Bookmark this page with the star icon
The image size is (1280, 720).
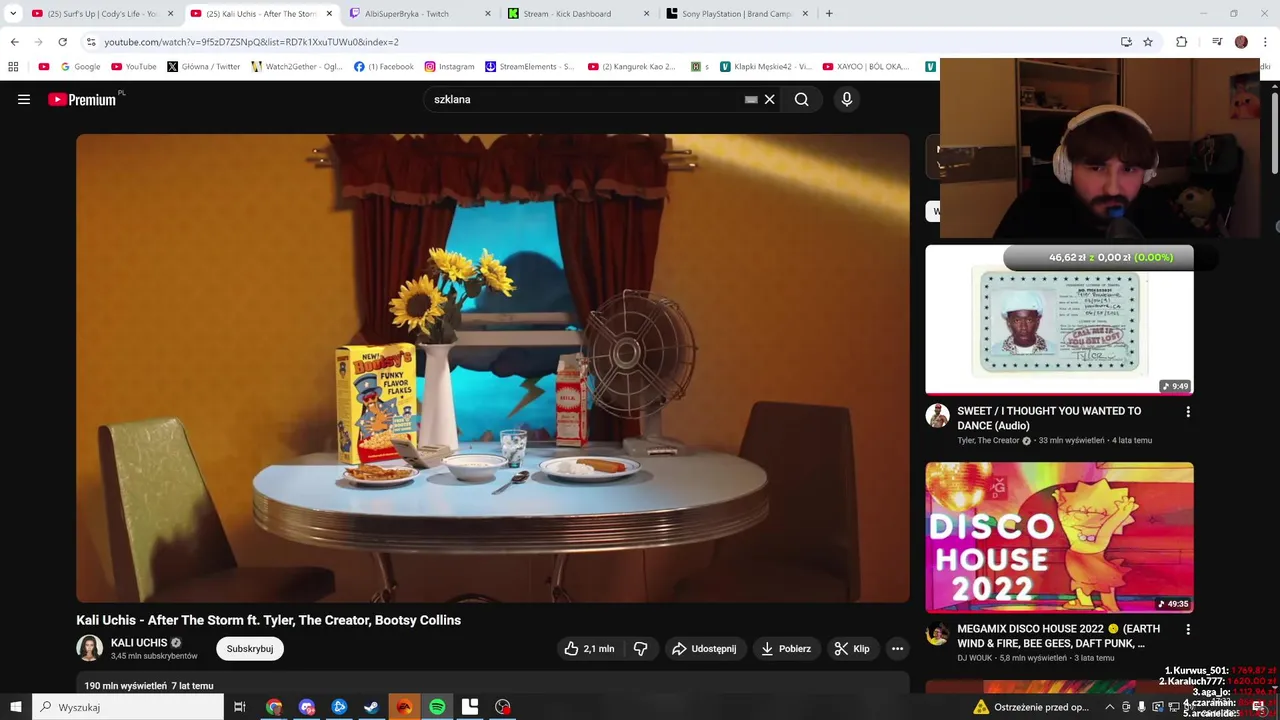tap(1148, 42)
